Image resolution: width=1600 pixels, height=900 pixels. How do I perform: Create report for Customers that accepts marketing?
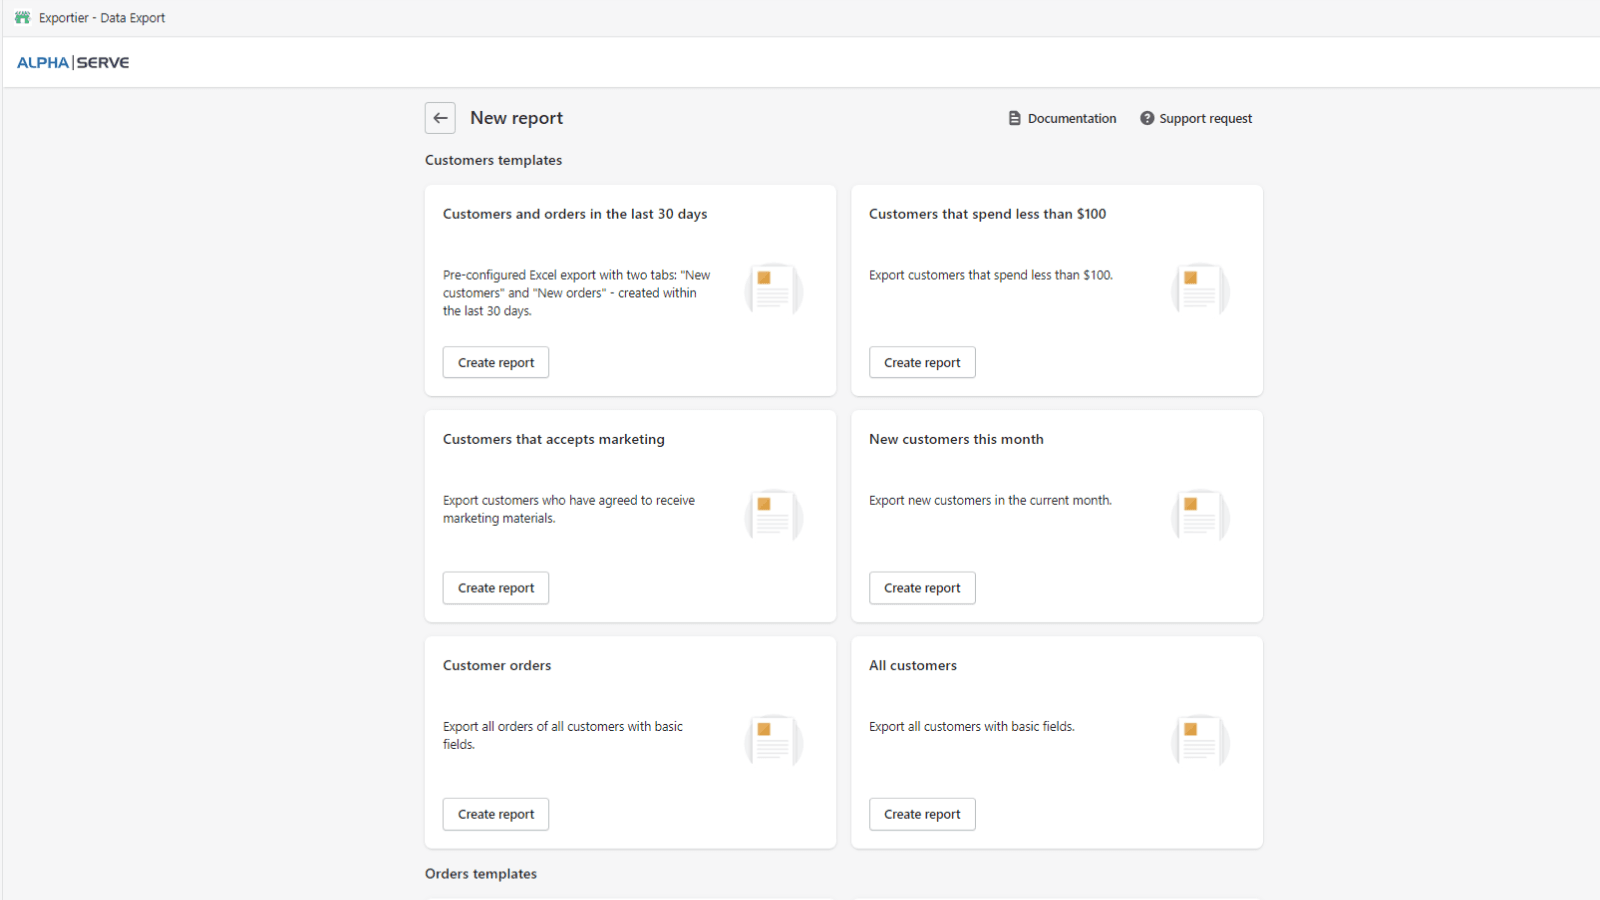[495, 588]
